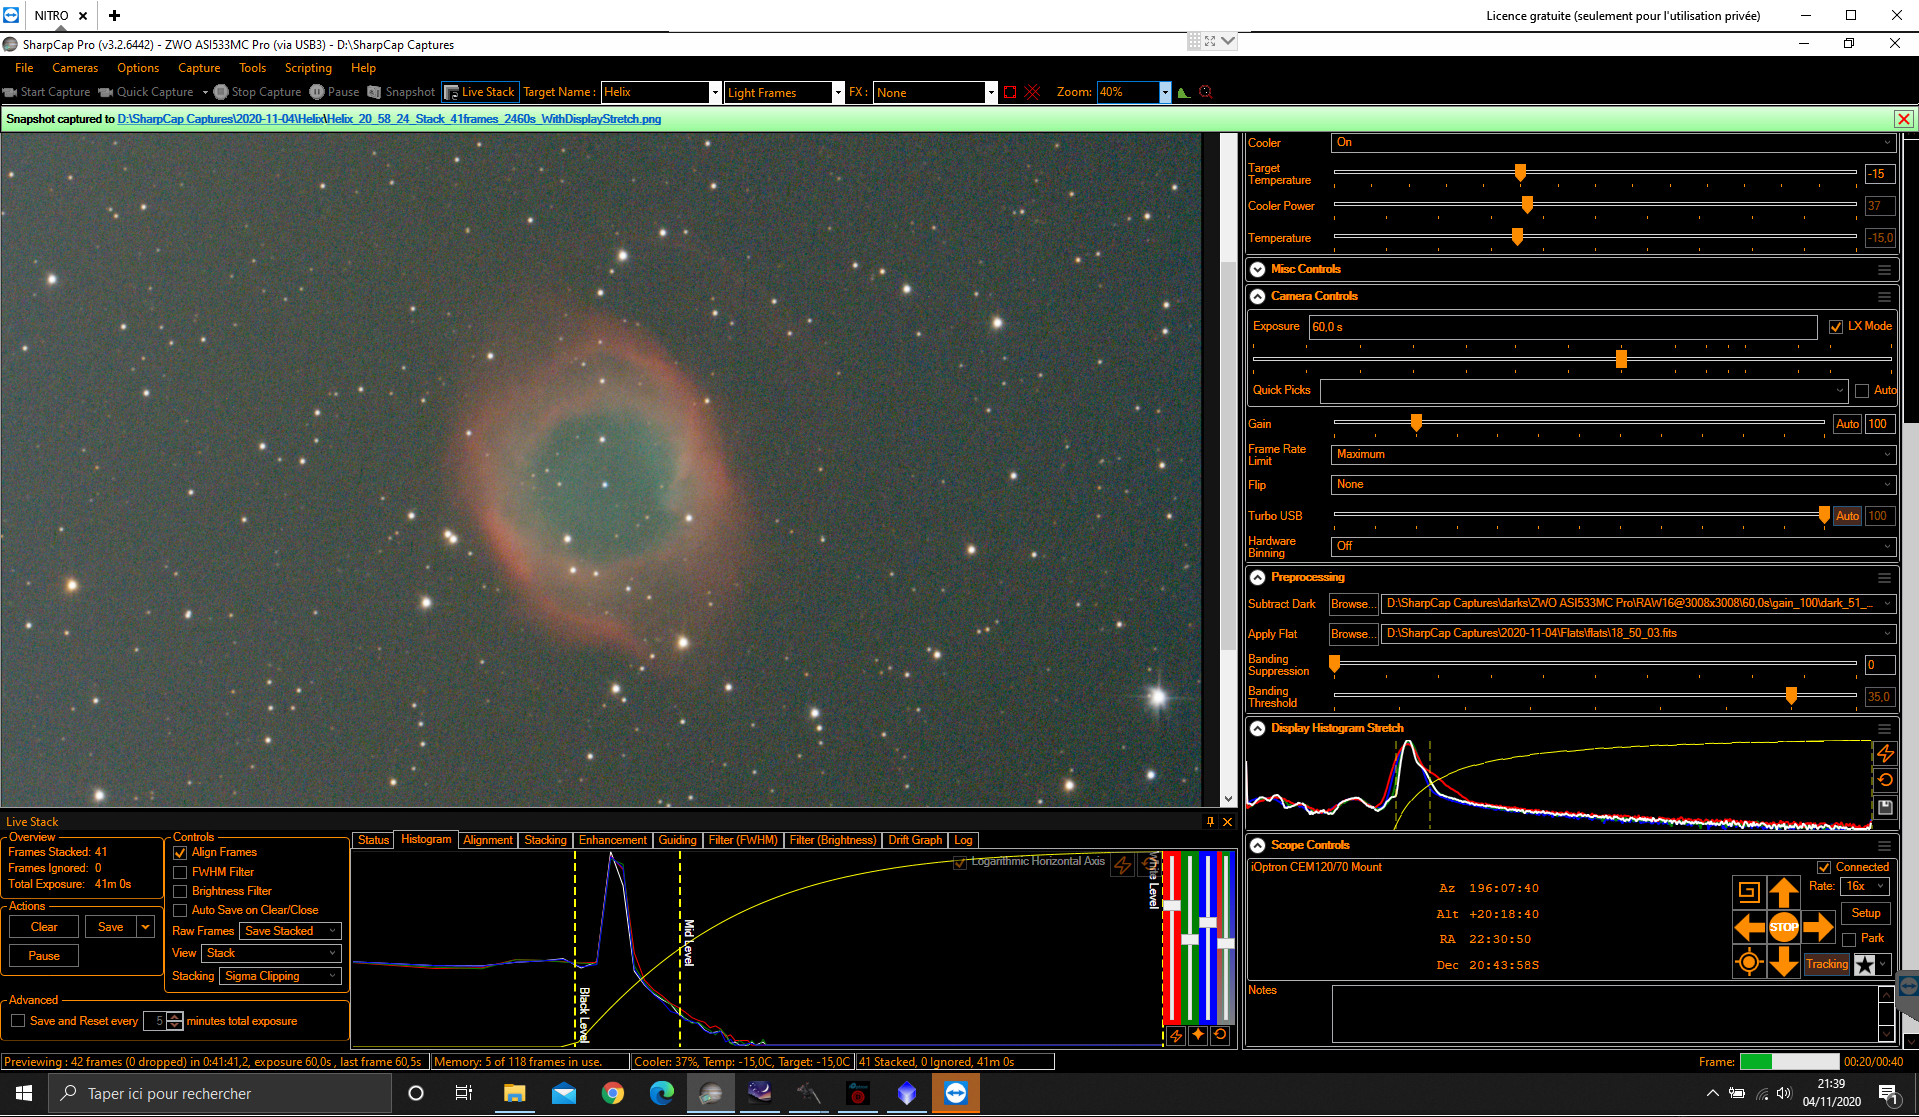The image size is (1919, 1117).
Task: Open the Cameras menu
Action: pos(75,68)
